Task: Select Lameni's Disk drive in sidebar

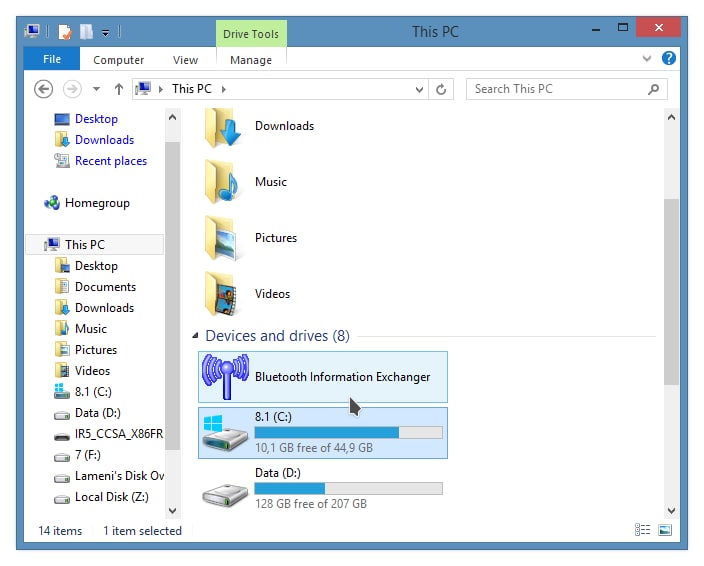Action: (119, 476)
